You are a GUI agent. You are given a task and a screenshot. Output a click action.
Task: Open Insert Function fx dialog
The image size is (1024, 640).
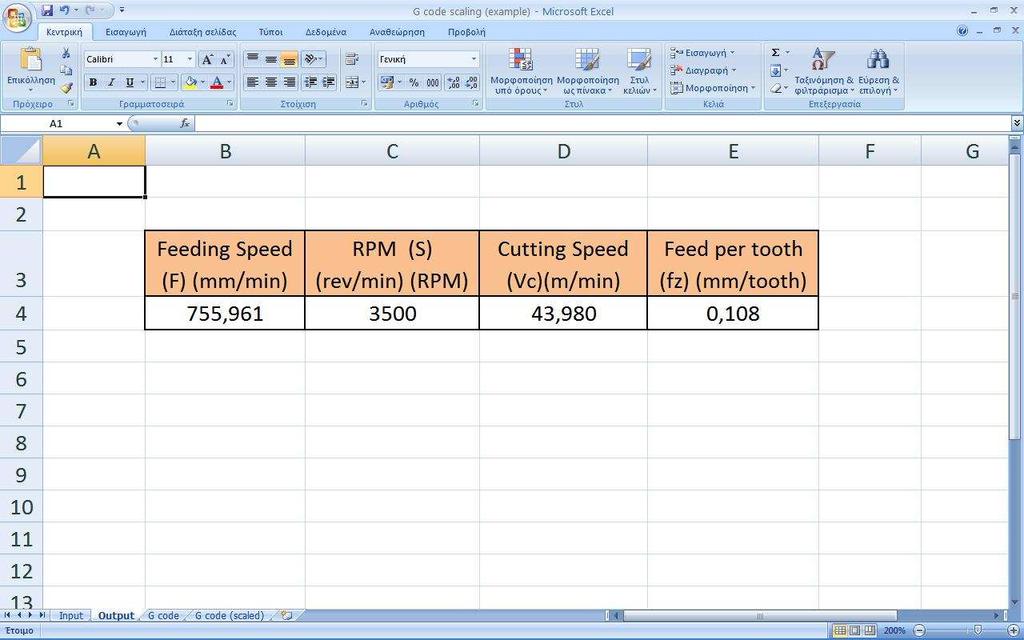pos(185,123)
